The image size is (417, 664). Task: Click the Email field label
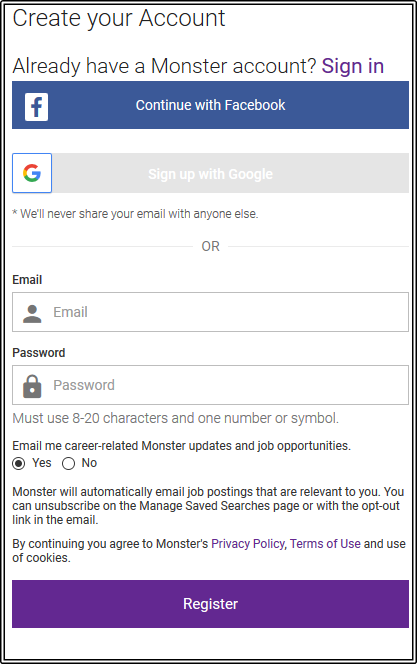pos(27,280)
